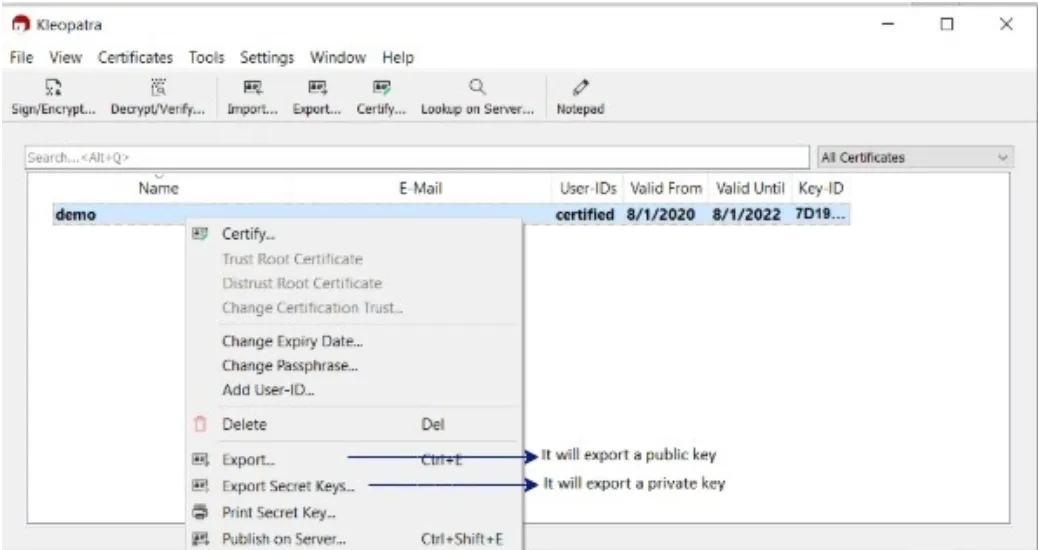Open the File menu

(x=21, y=58)
